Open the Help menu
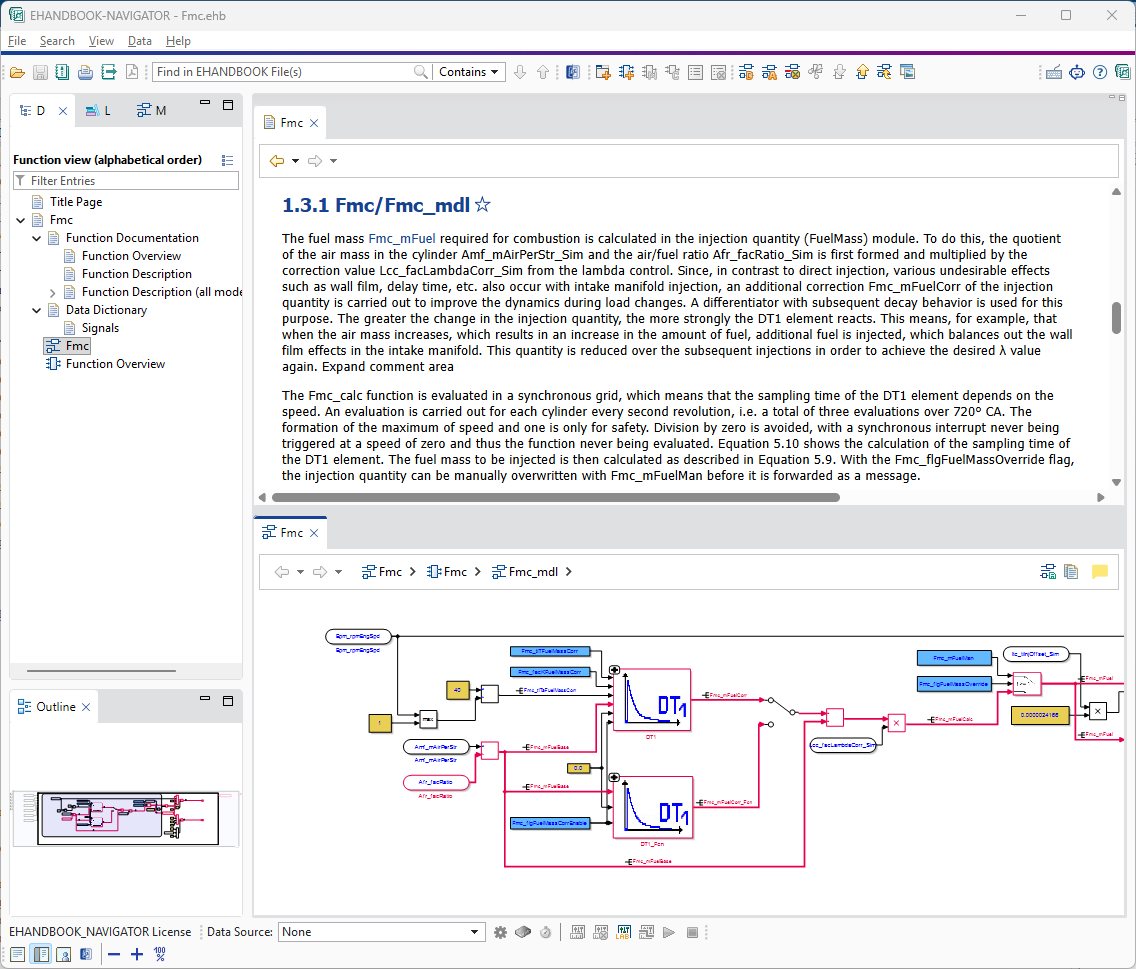Viewport: 1136px width, 969px height. tap(178, 41)
